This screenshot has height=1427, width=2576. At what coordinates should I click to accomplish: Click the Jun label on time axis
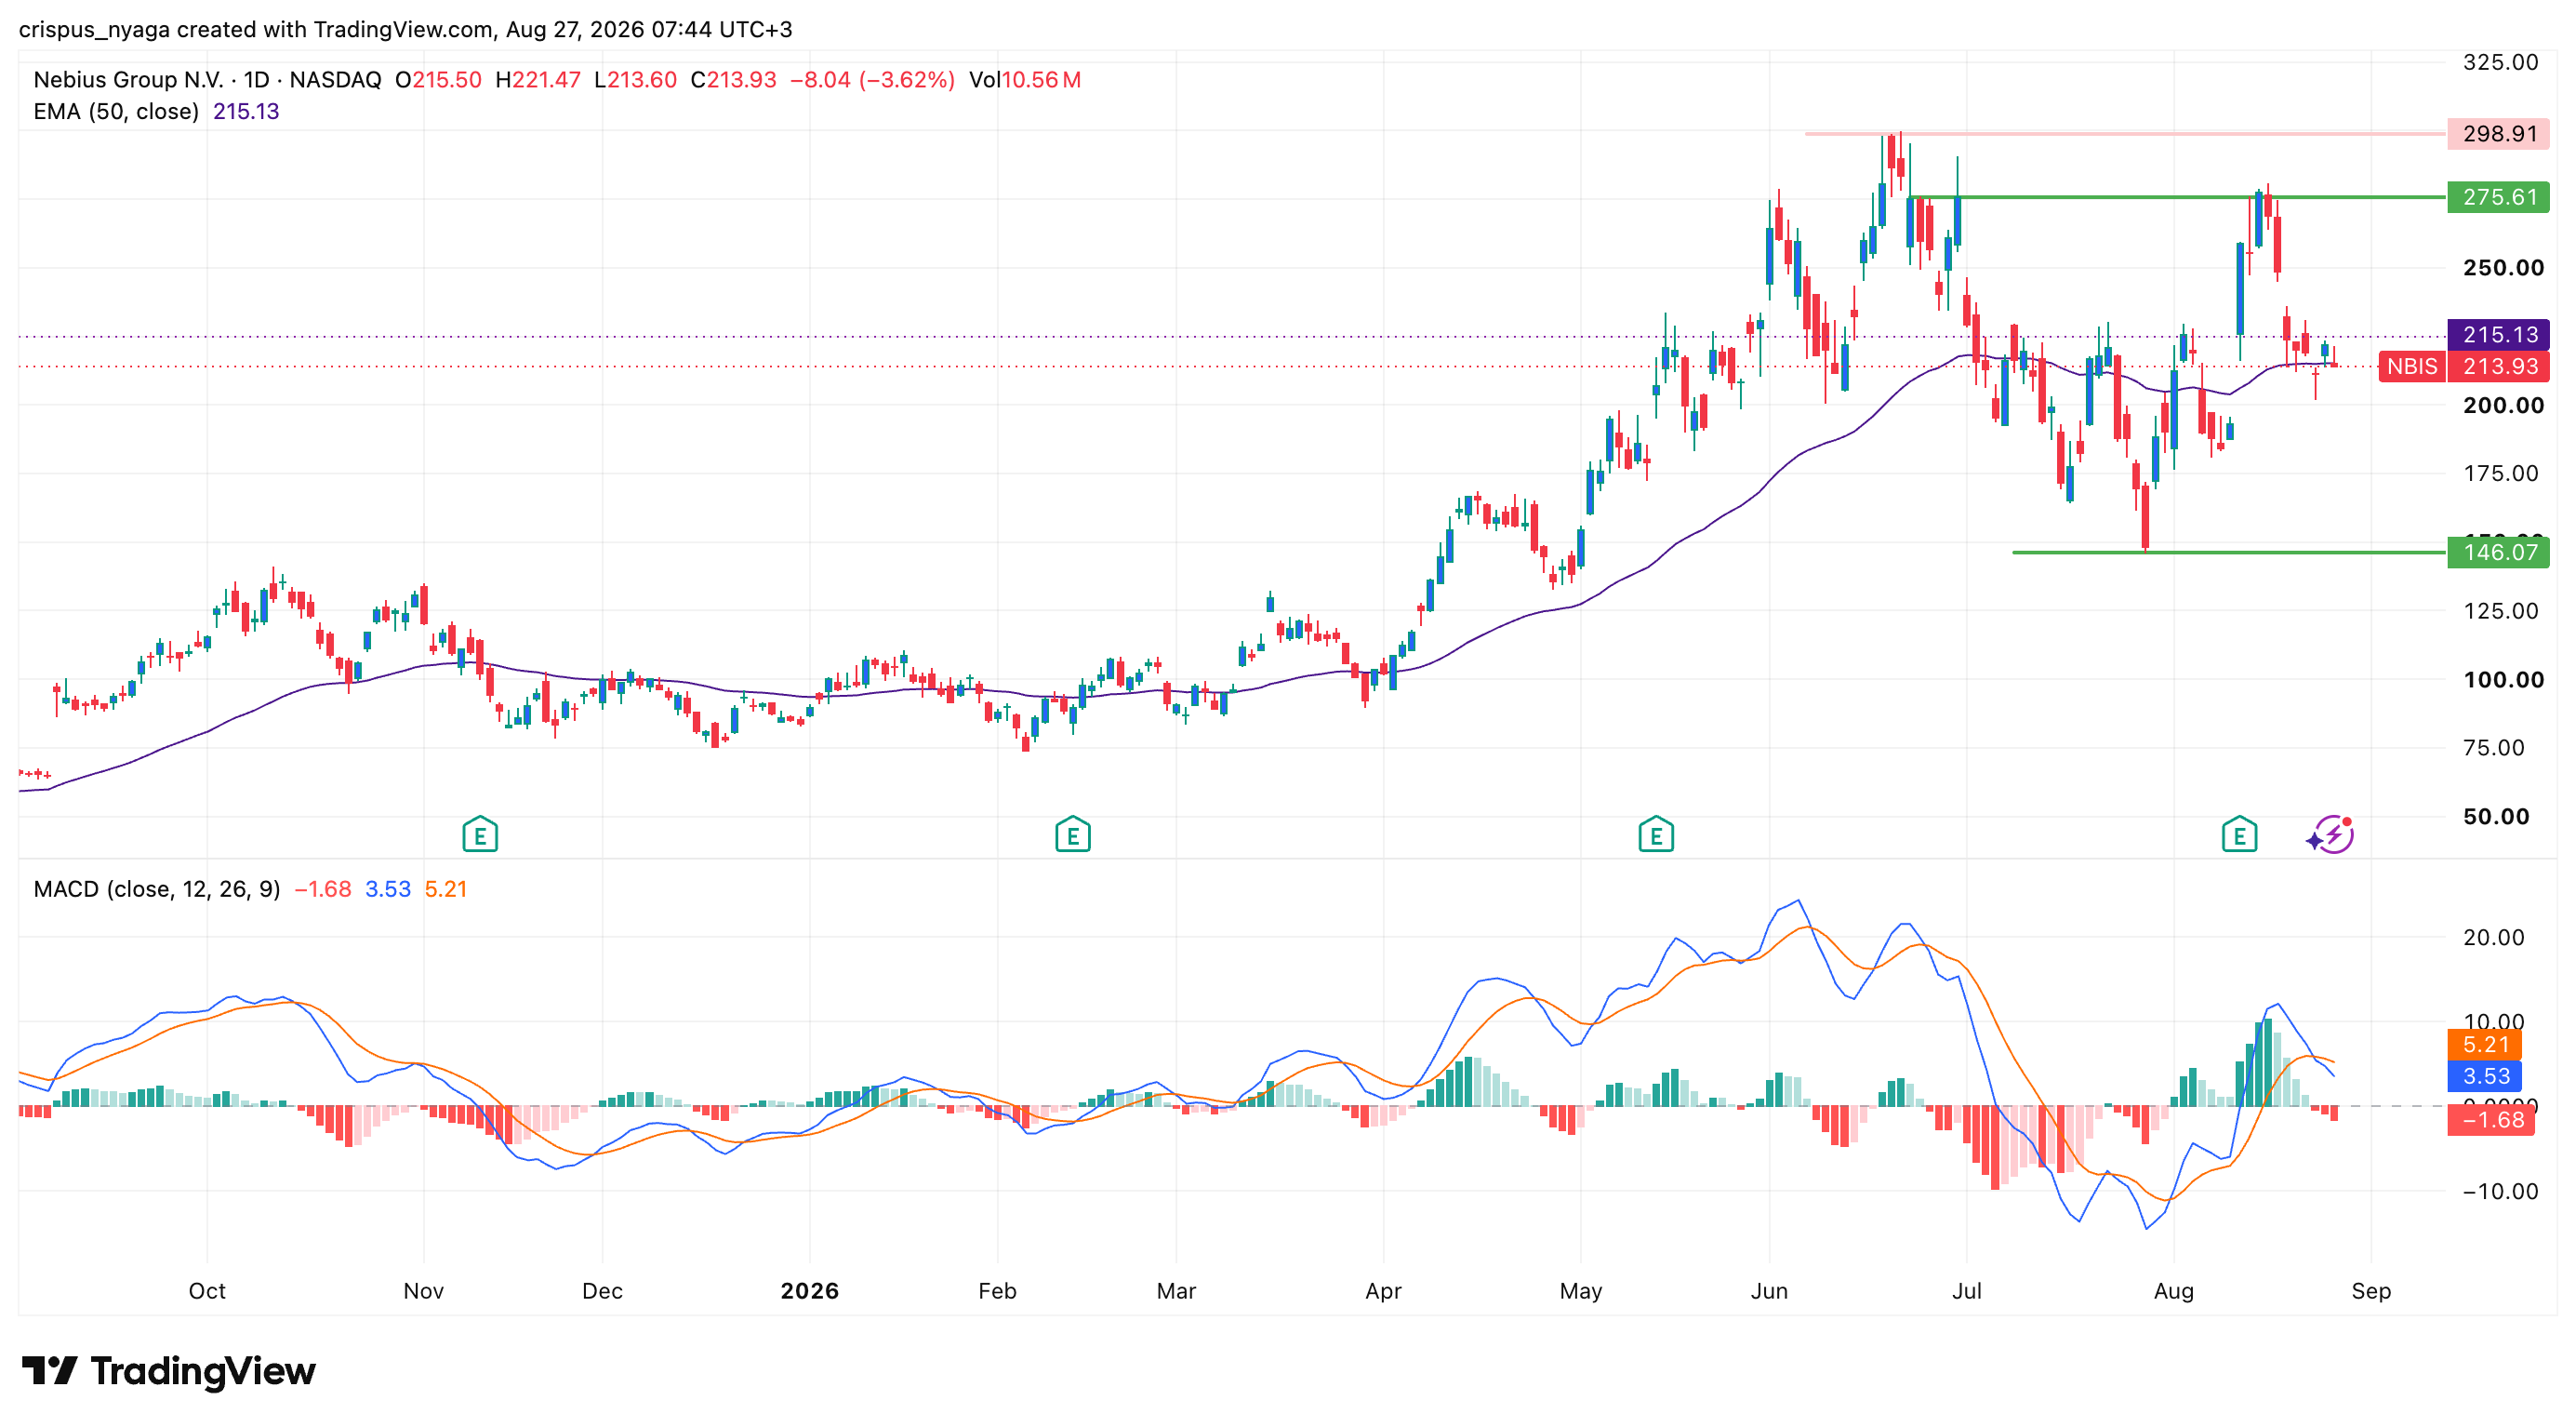pyautogui.click(x=1769, y=1291)
